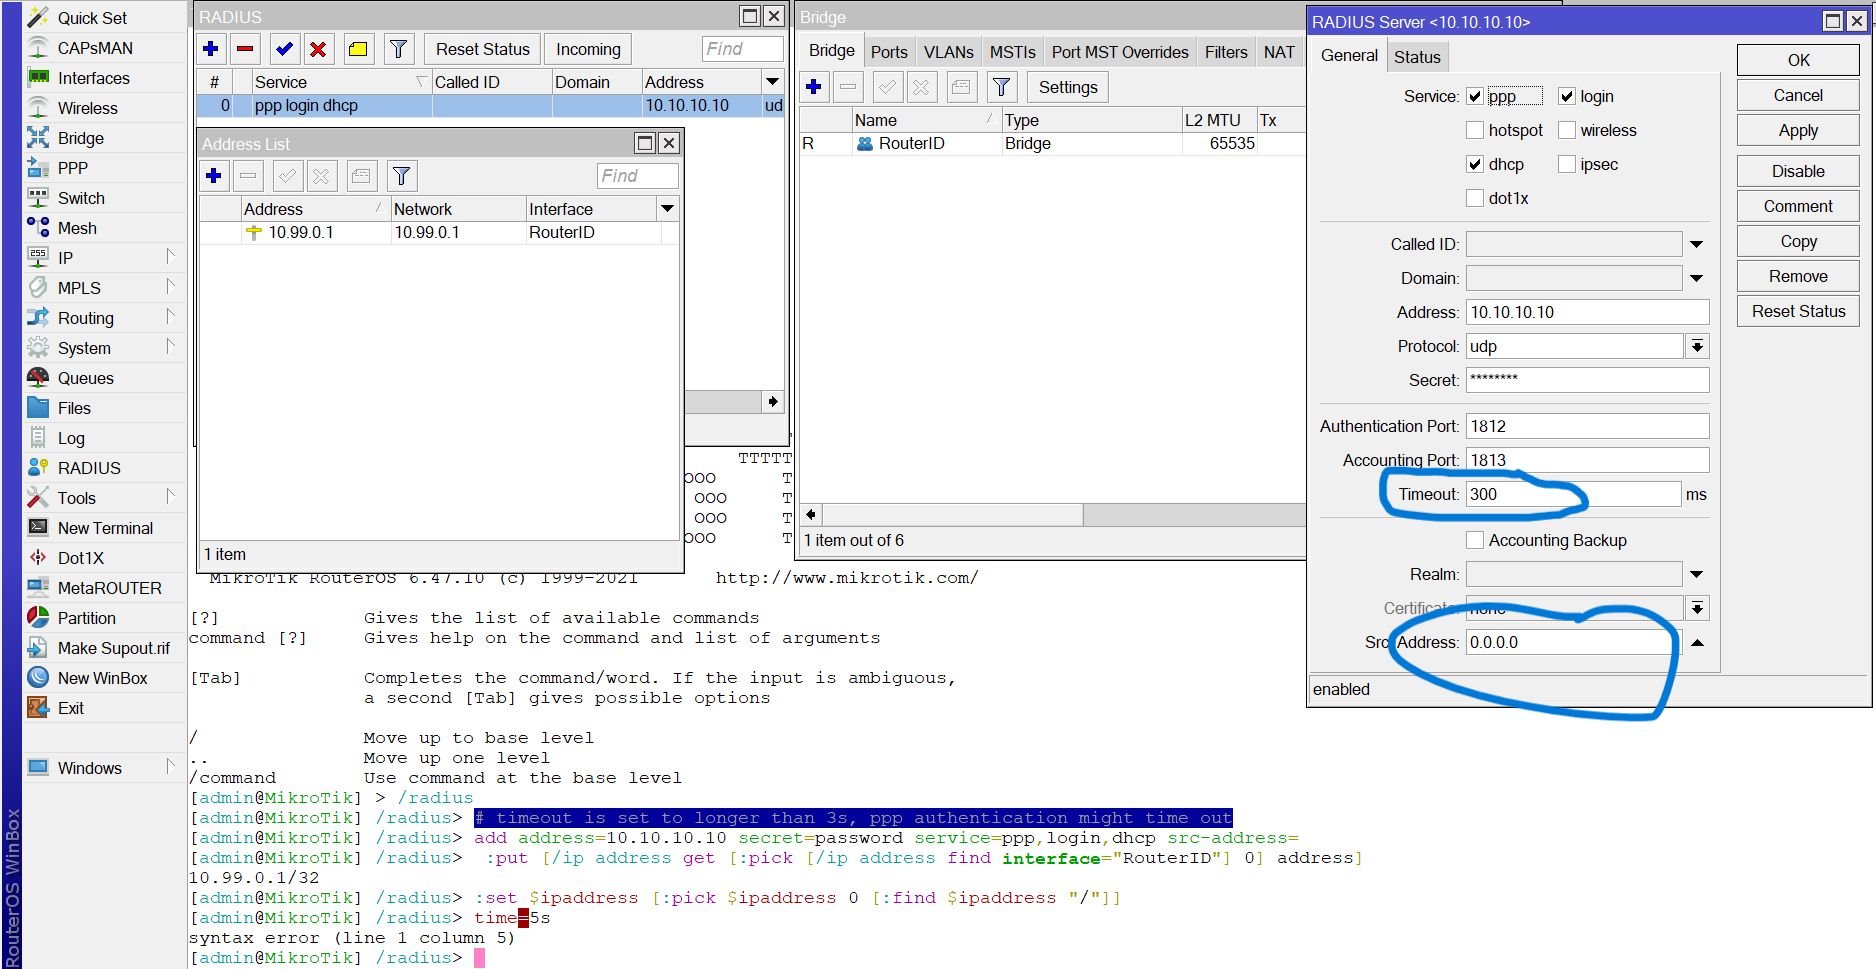
Task: Toggle the ipsec service checkbox
Action: [x=1567, y=164]
